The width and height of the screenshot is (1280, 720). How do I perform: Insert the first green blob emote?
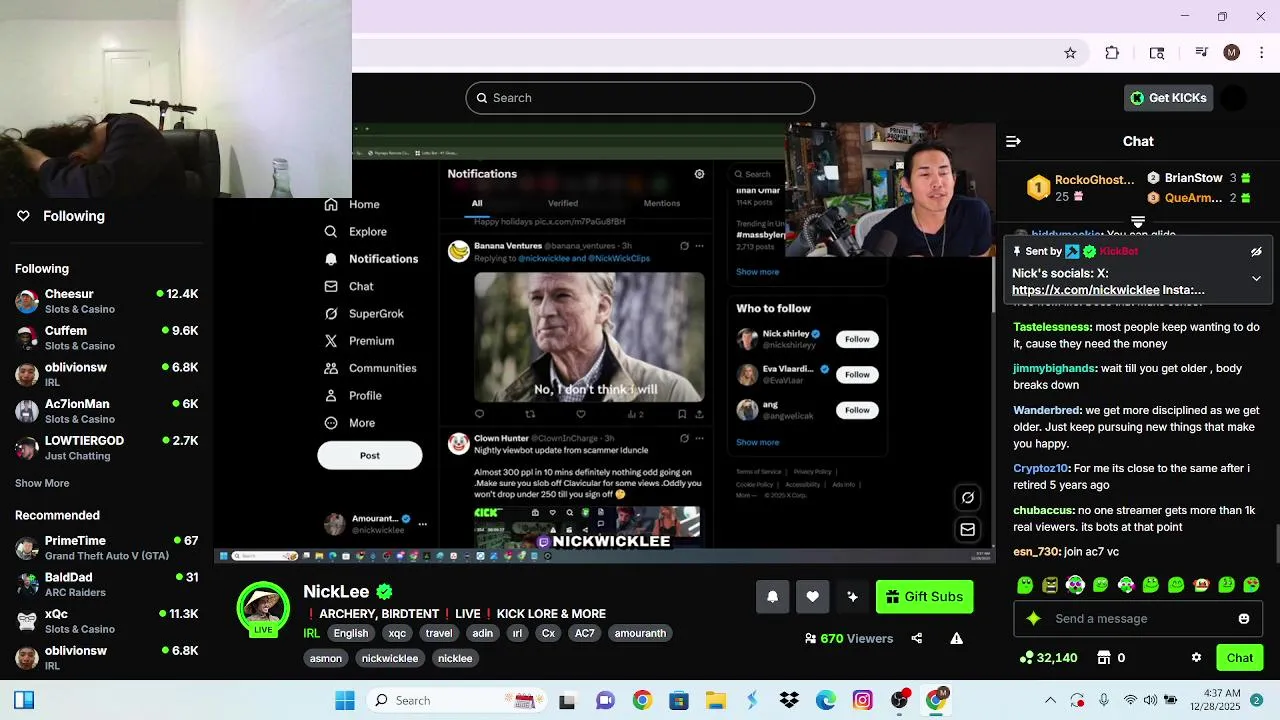(1024, 585)
